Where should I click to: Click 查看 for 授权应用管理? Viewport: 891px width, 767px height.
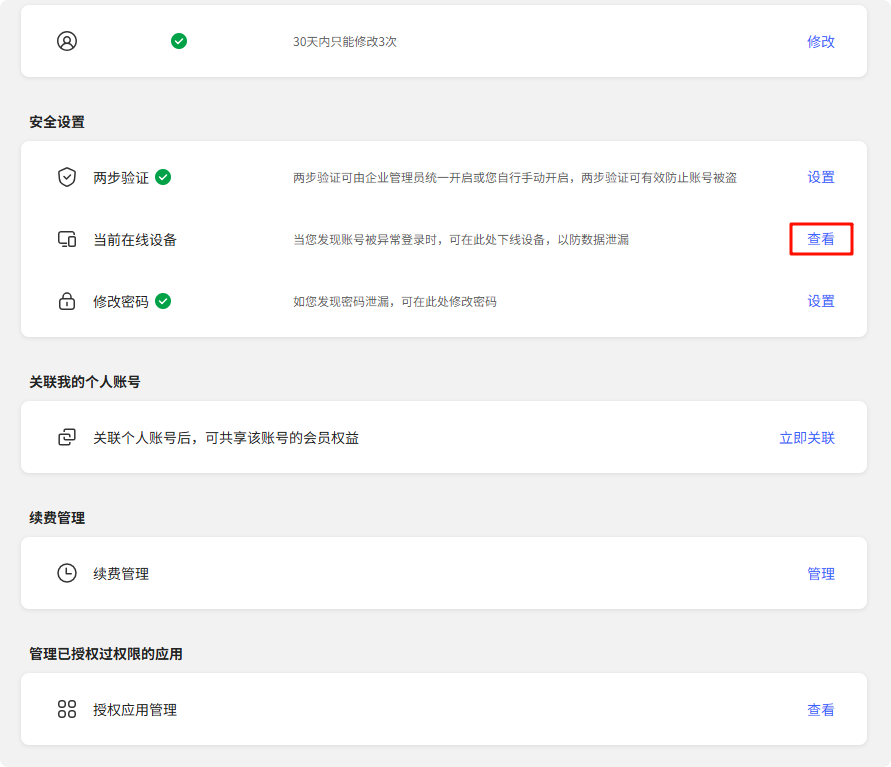(x=821, y=710)
